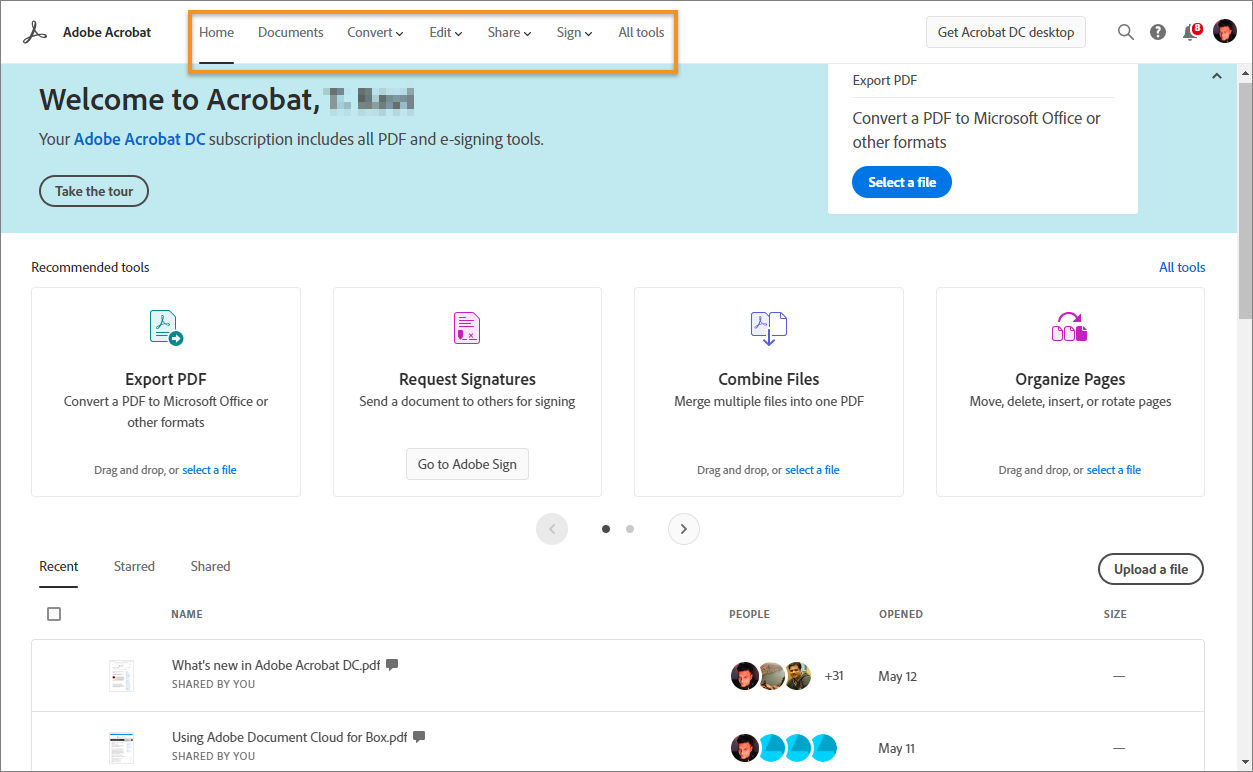The image size is (1253, 772).
Task: Click the Request Signatures tool icon
Action: pos(467,327)
